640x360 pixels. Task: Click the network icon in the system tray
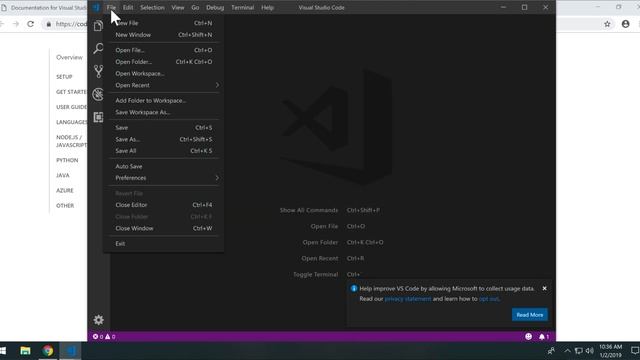(578, 351)
